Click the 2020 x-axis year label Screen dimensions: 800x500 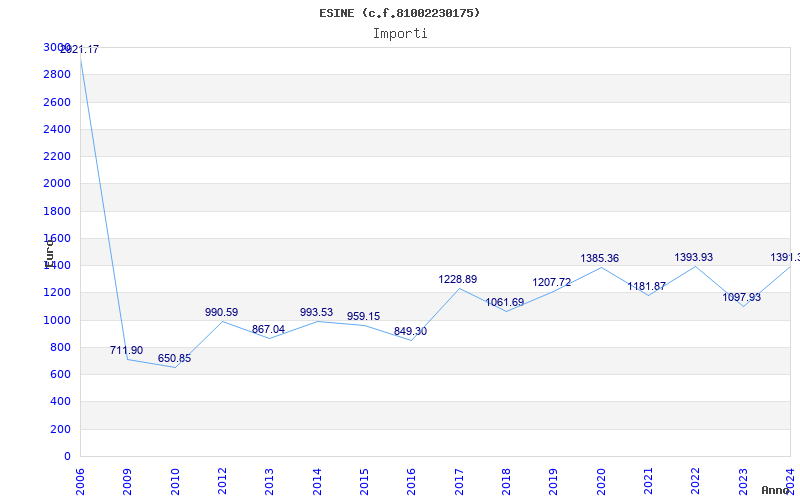(601, 482)
